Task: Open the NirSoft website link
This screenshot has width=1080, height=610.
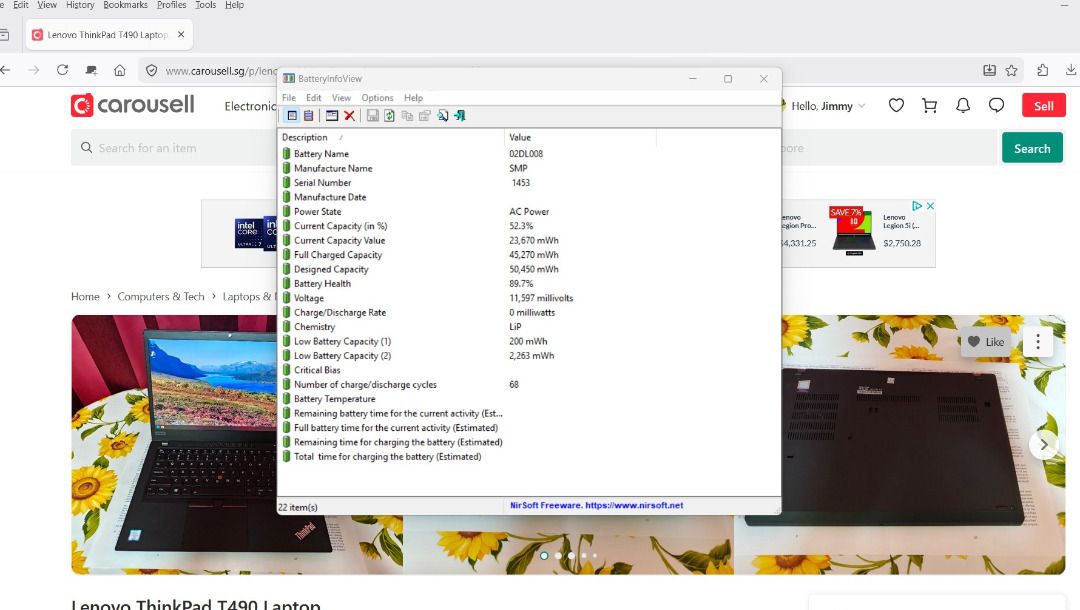Action: 596,505
